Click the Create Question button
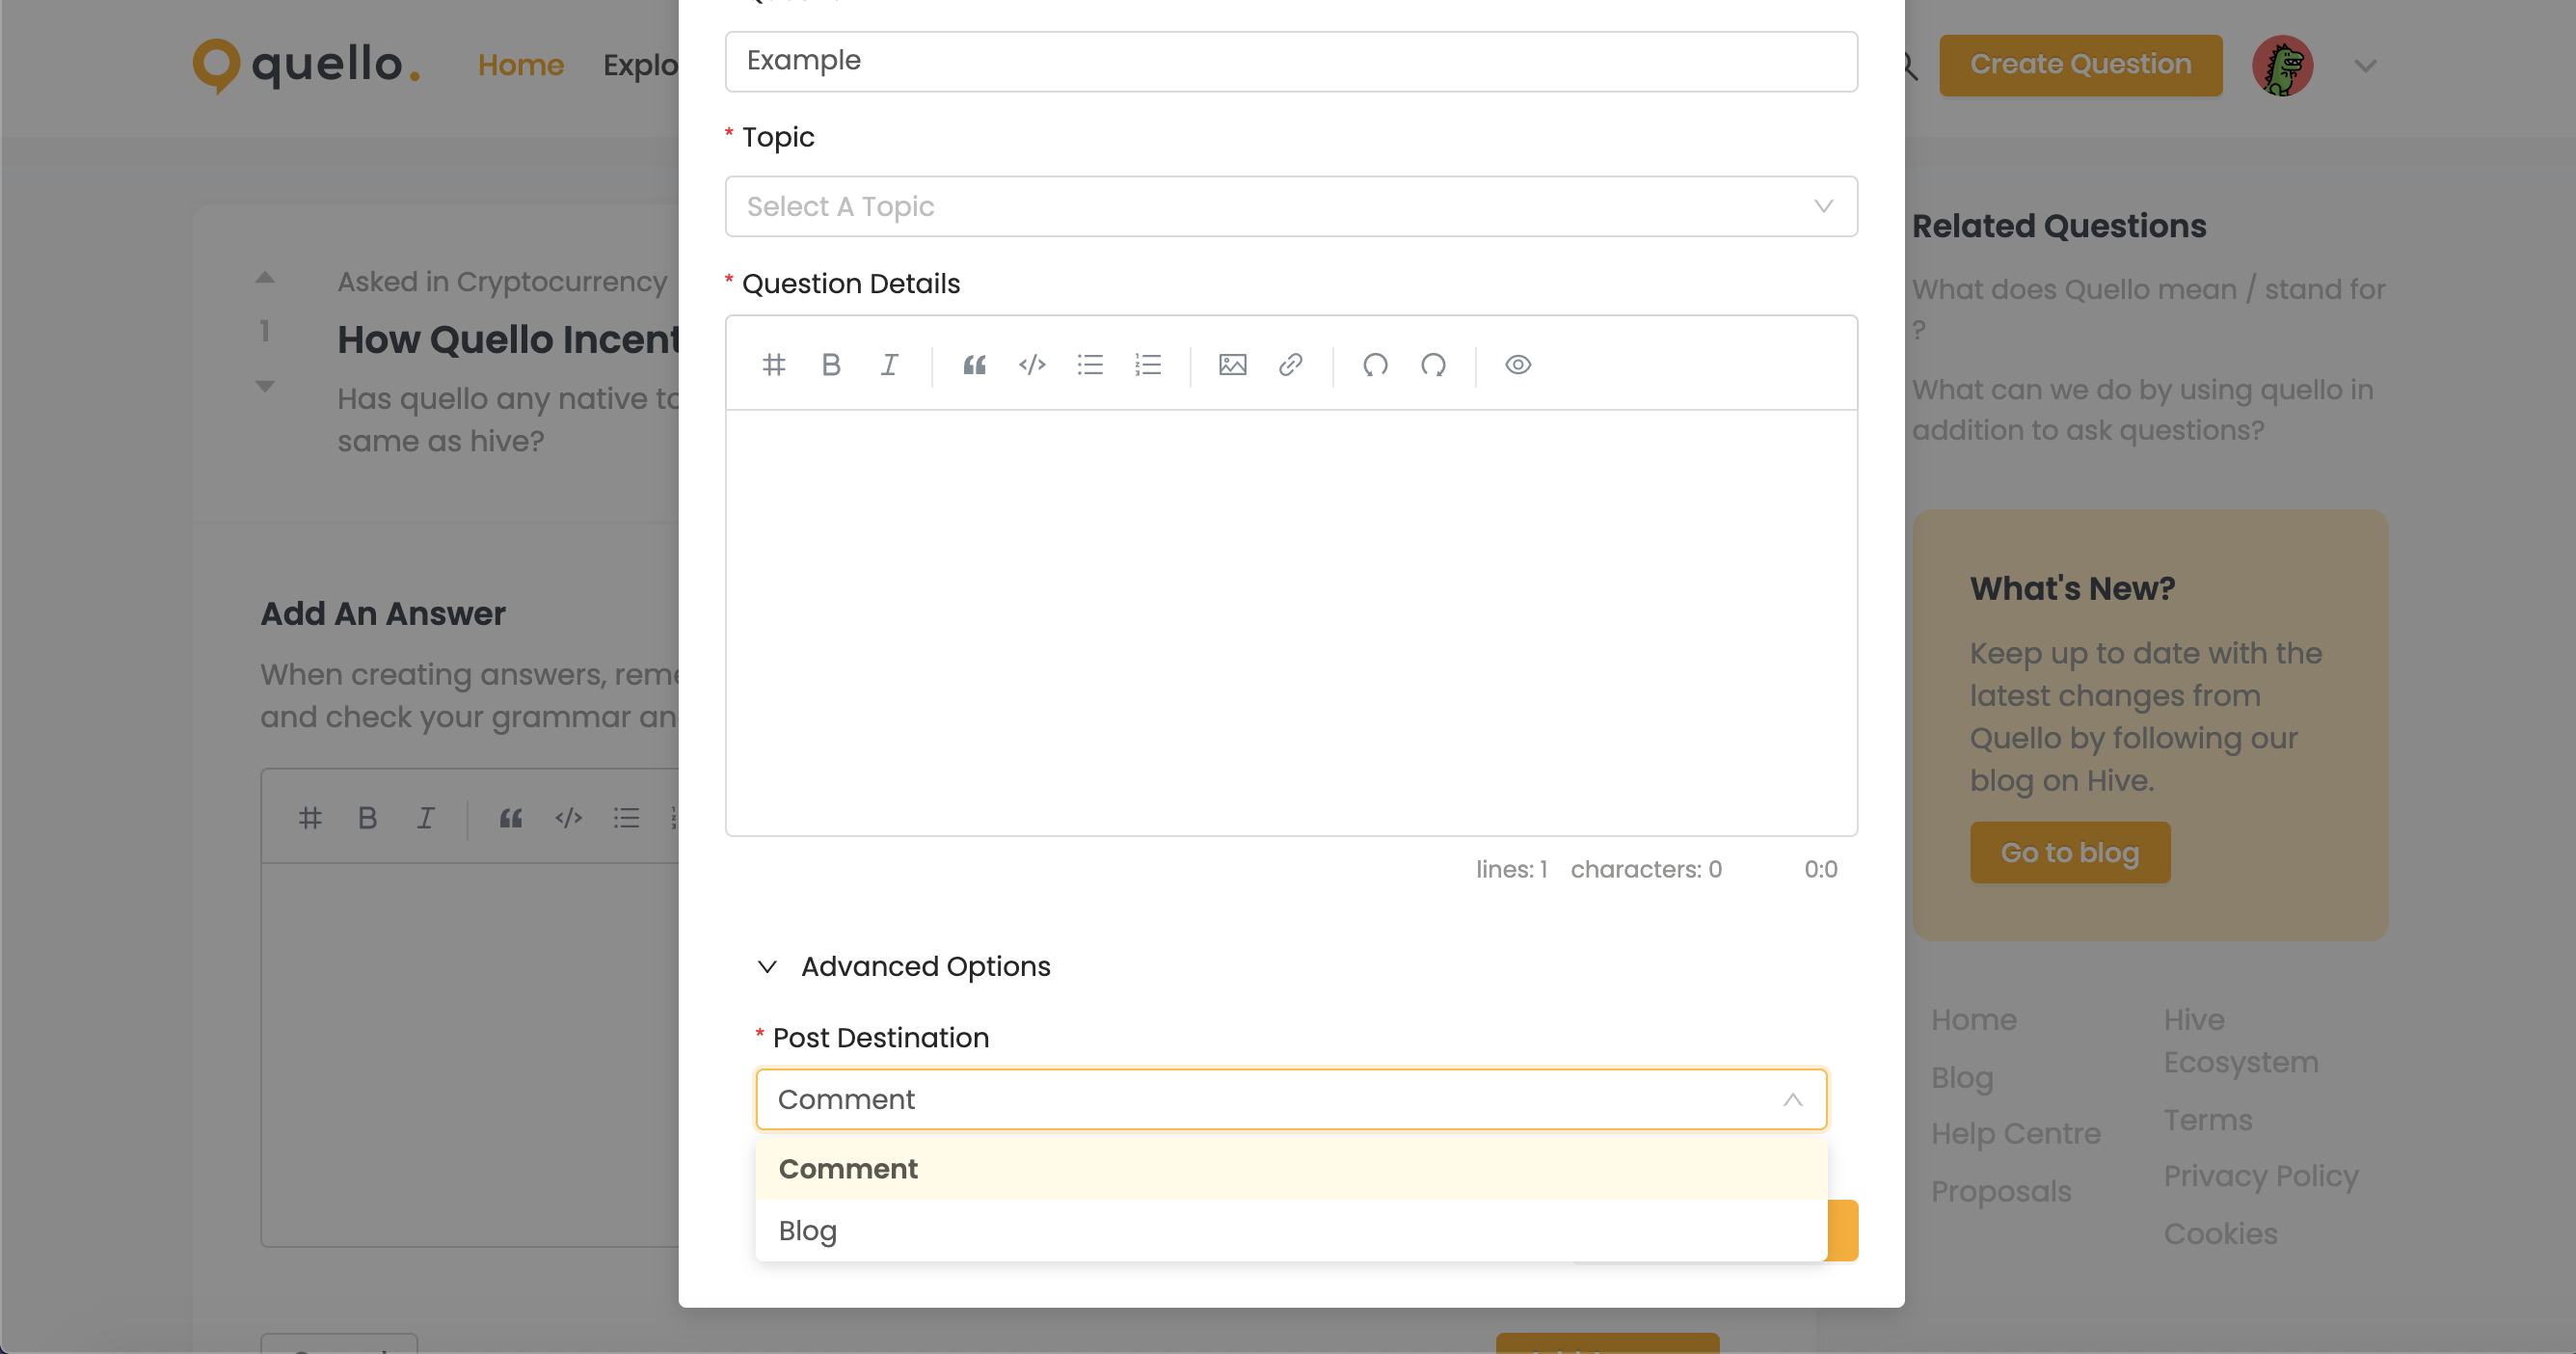 [2080, 65]
